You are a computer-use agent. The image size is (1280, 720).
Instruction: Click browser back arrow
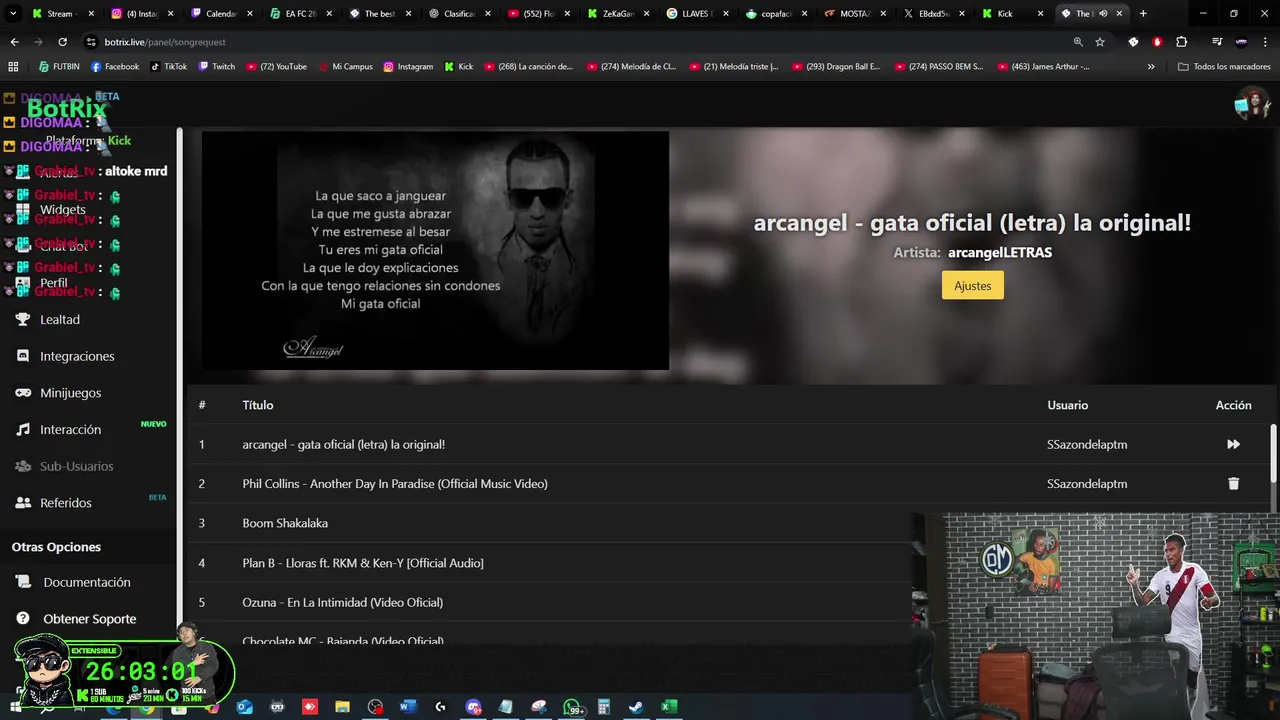click(14, 42)
